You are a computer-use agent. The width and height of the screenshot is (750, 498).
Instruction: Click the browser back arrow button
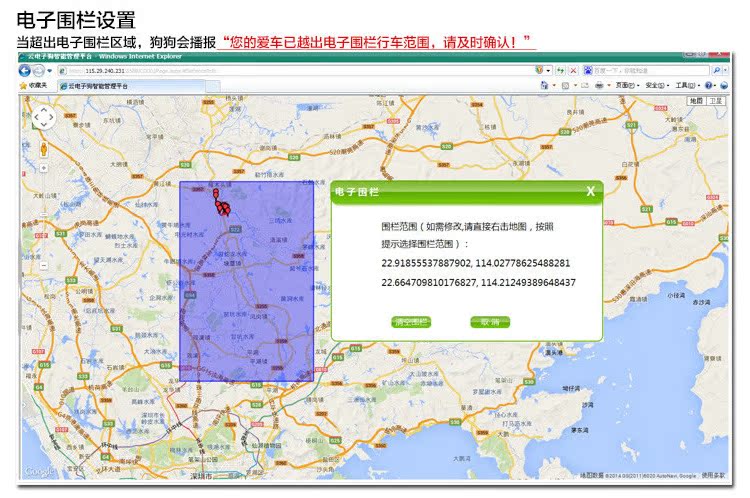coord(25,71)
